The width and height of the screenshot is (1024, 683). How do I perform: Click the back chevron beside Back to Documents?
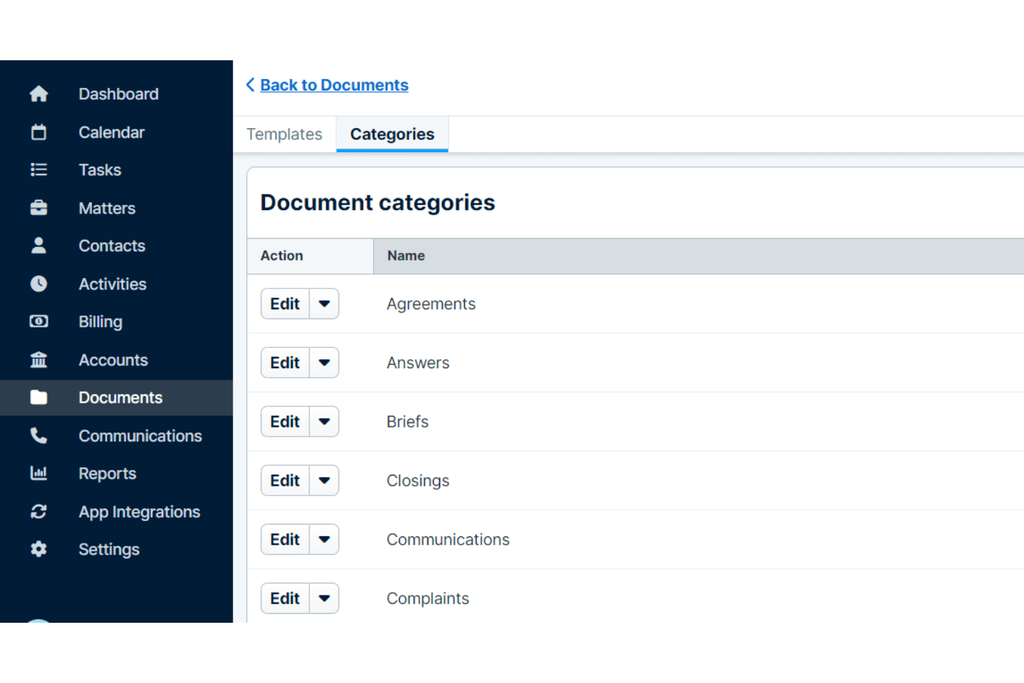(250, 85)
